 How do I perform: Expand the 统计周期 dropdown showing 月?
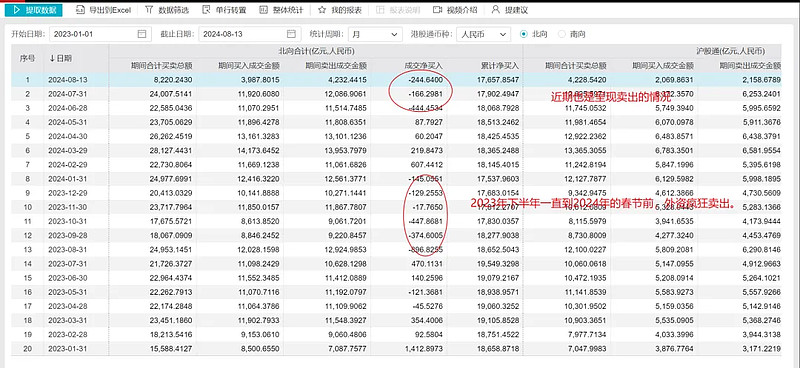[375, 34]
